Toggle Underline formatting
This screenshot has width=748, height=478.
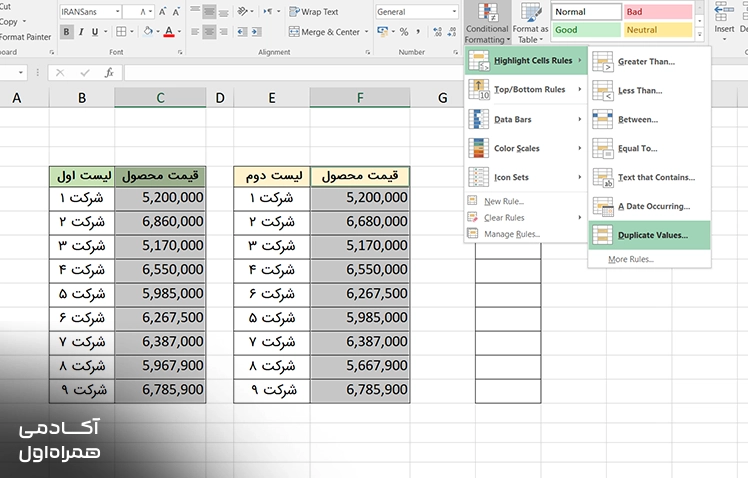coord(95,32)
